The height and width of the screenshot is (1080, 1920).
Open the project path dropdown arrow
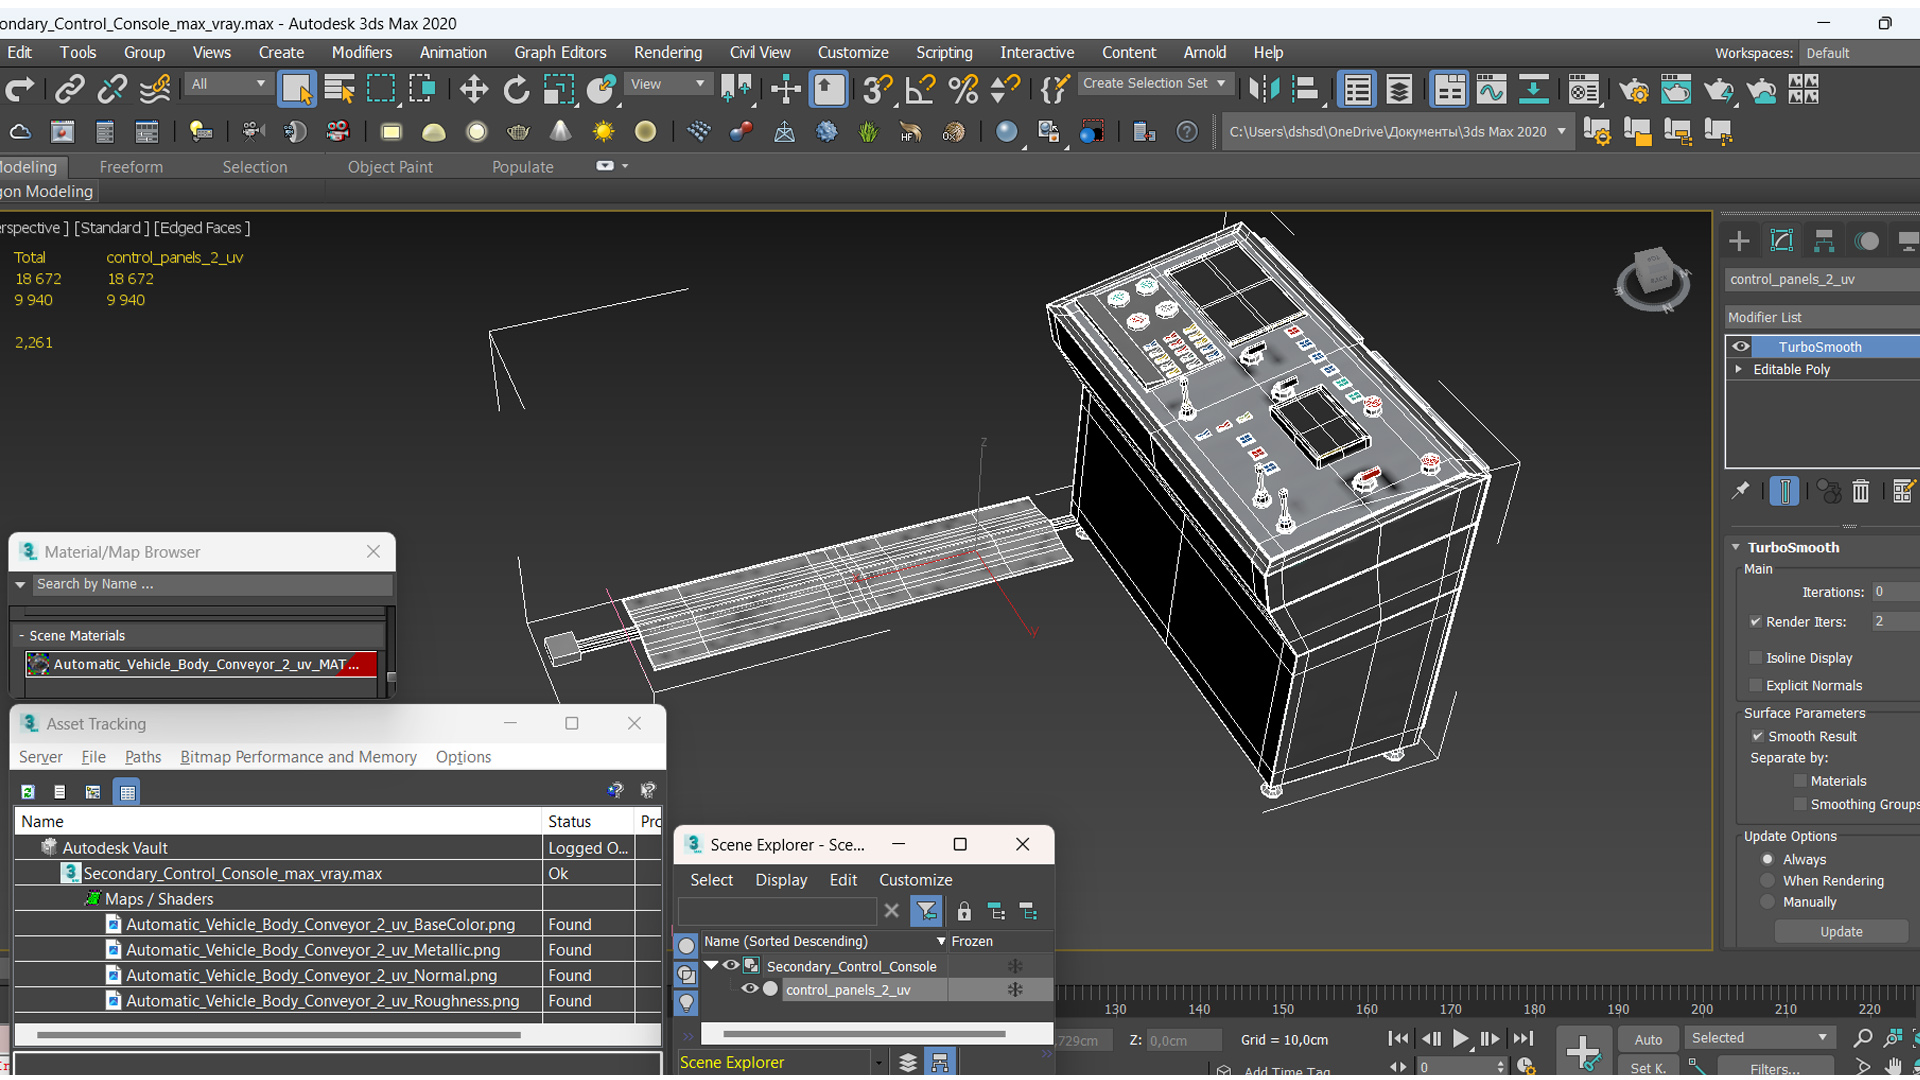[1561, 132]
